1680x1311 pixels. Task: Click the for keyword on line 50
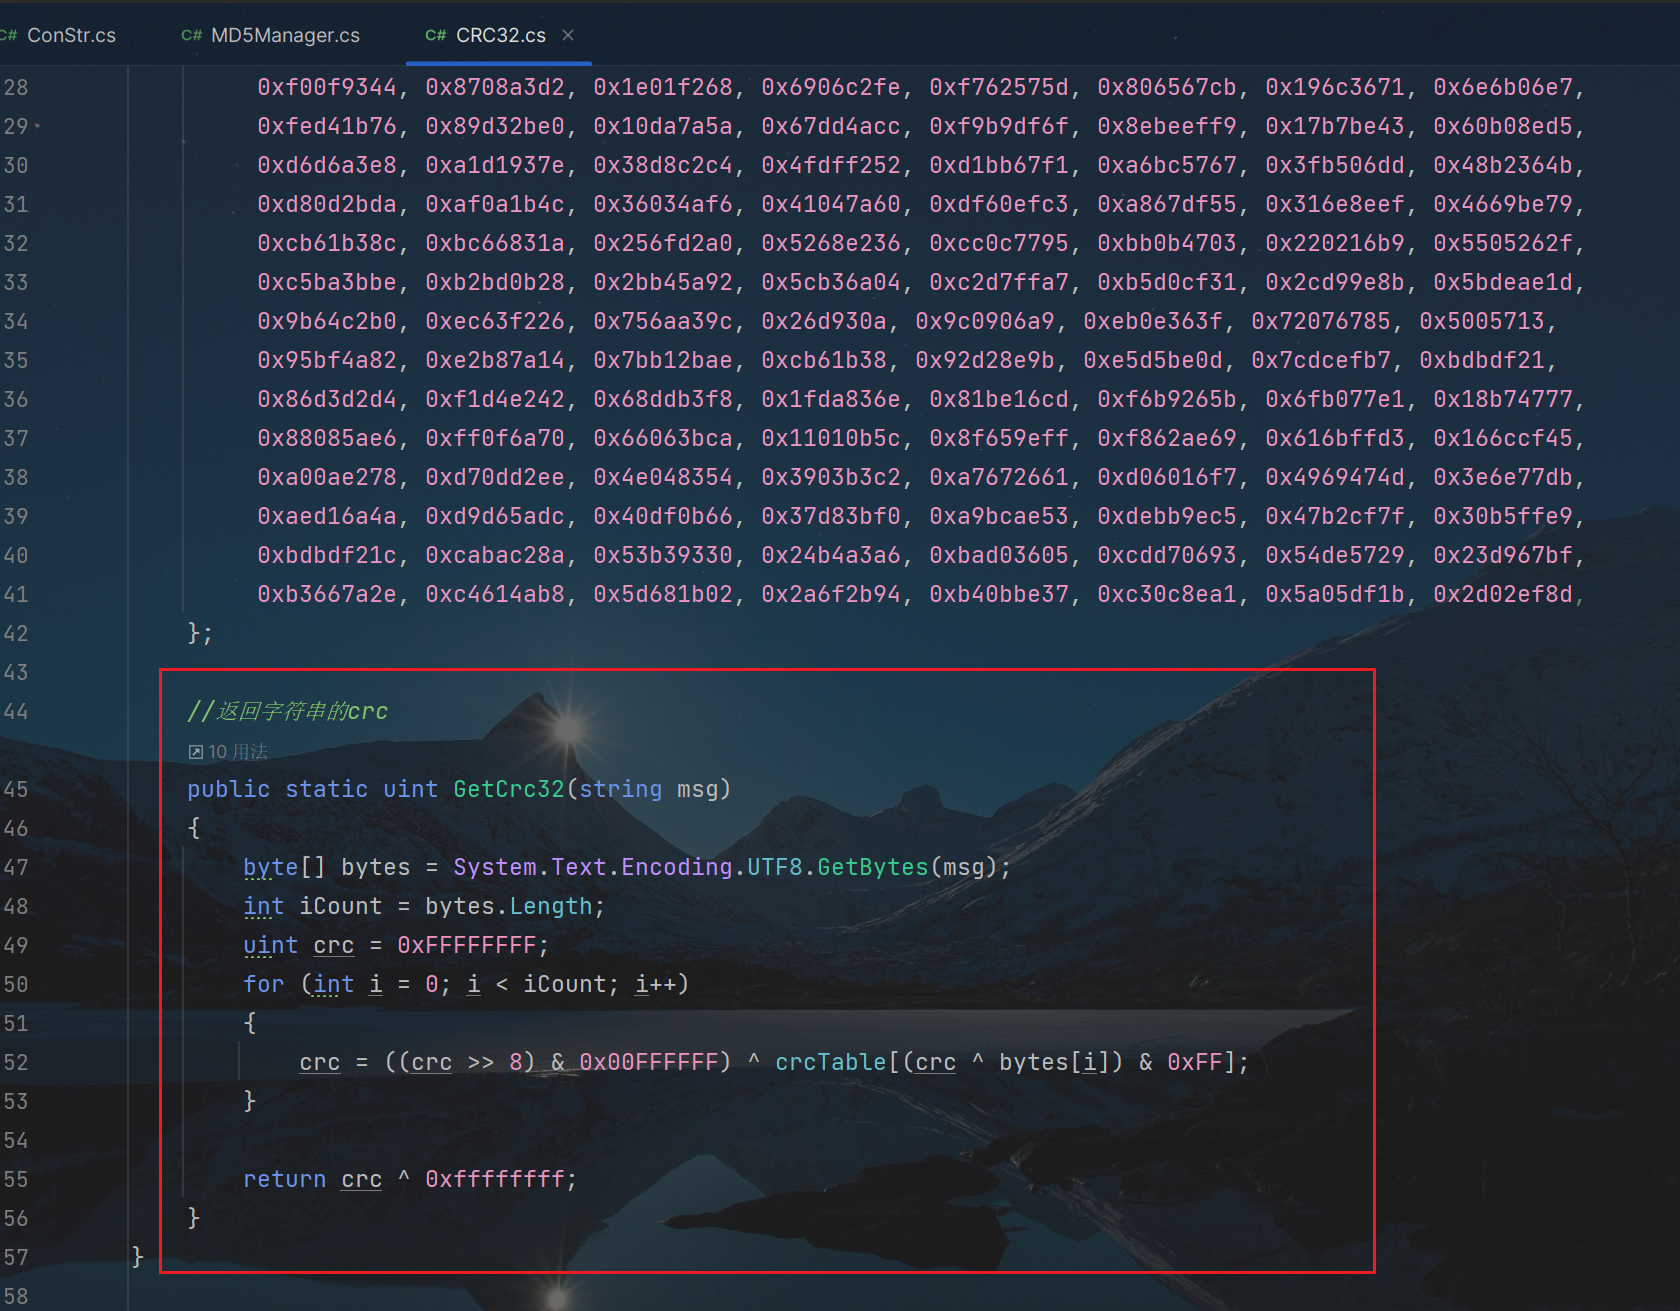[264, 984]
